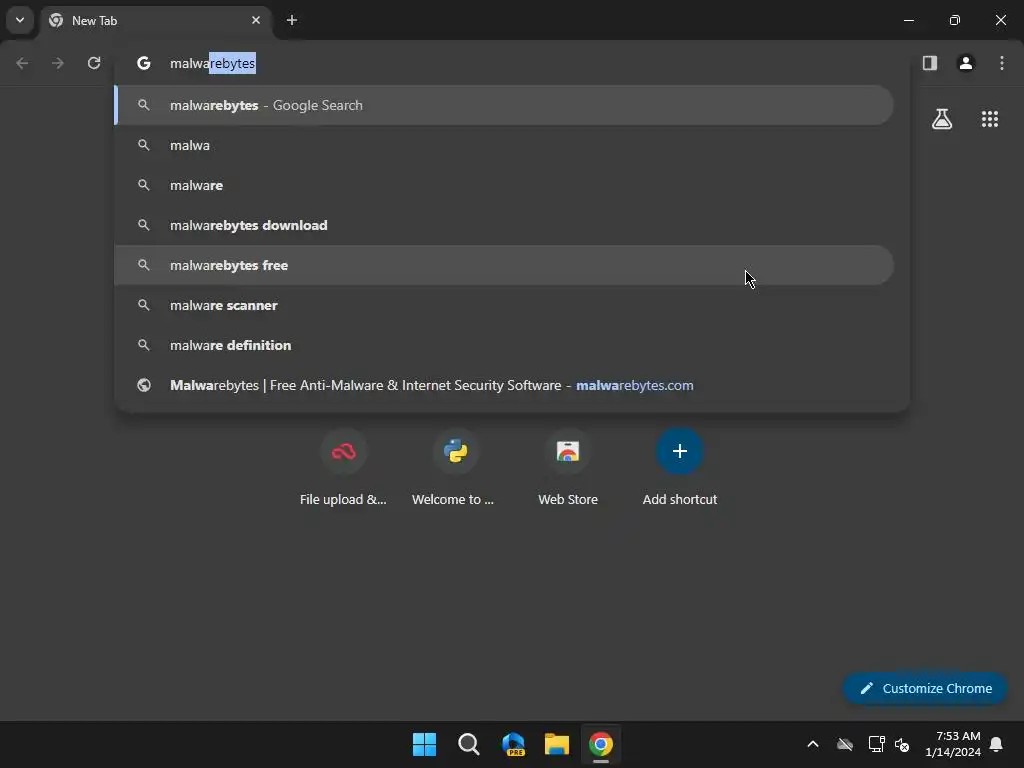Restore down the Chrome window
The width and height of the screenshot is (1024, 768).
(955, 20)
